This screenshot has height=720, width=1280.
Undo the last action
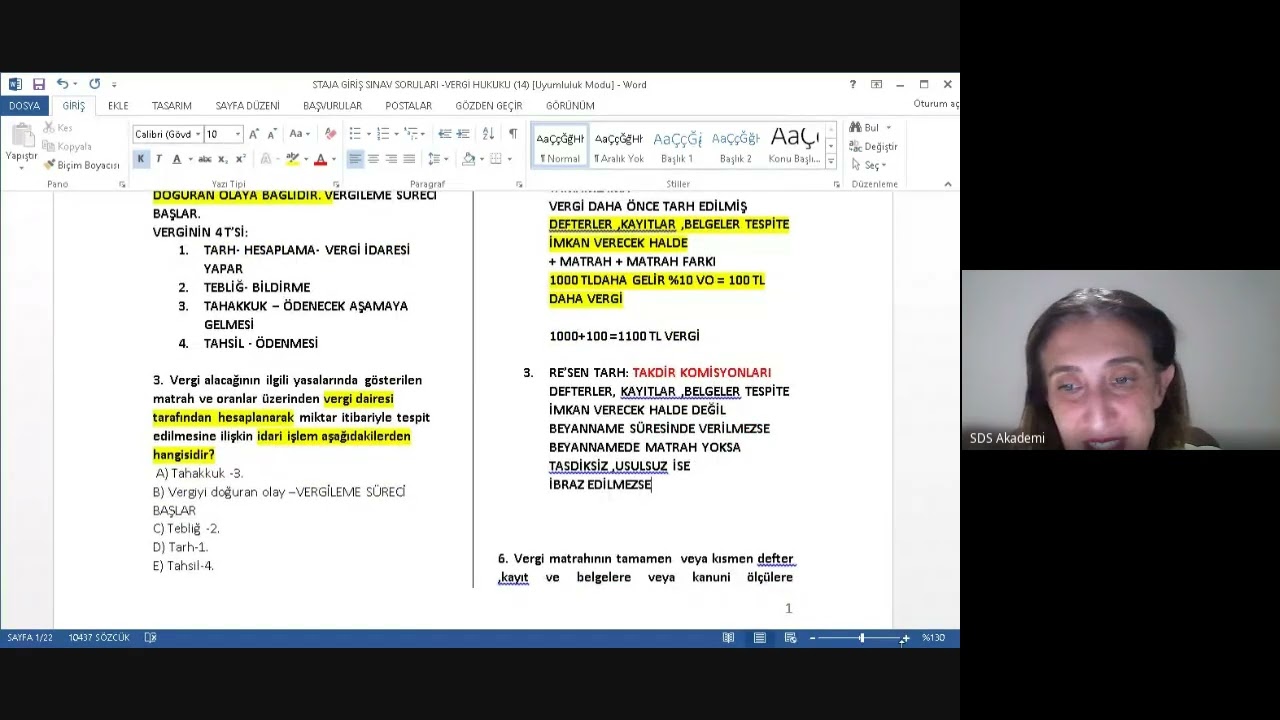(x=62, y=85)
